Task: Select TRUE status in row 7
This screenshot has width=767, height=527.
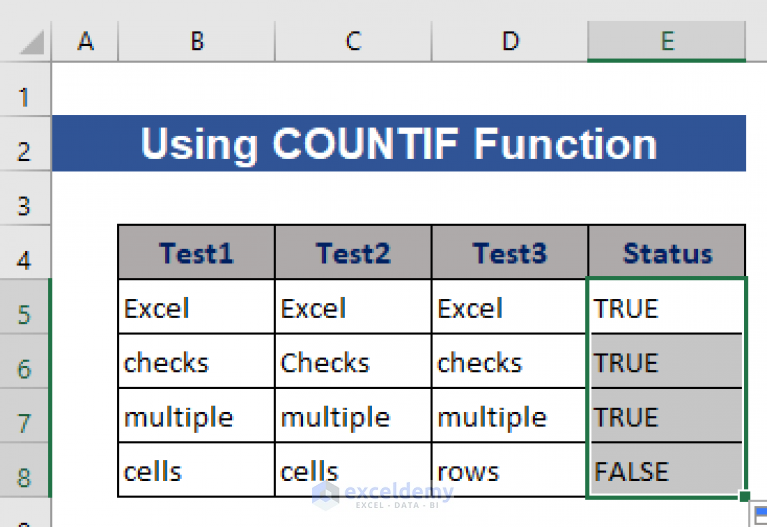Action: 666,415
